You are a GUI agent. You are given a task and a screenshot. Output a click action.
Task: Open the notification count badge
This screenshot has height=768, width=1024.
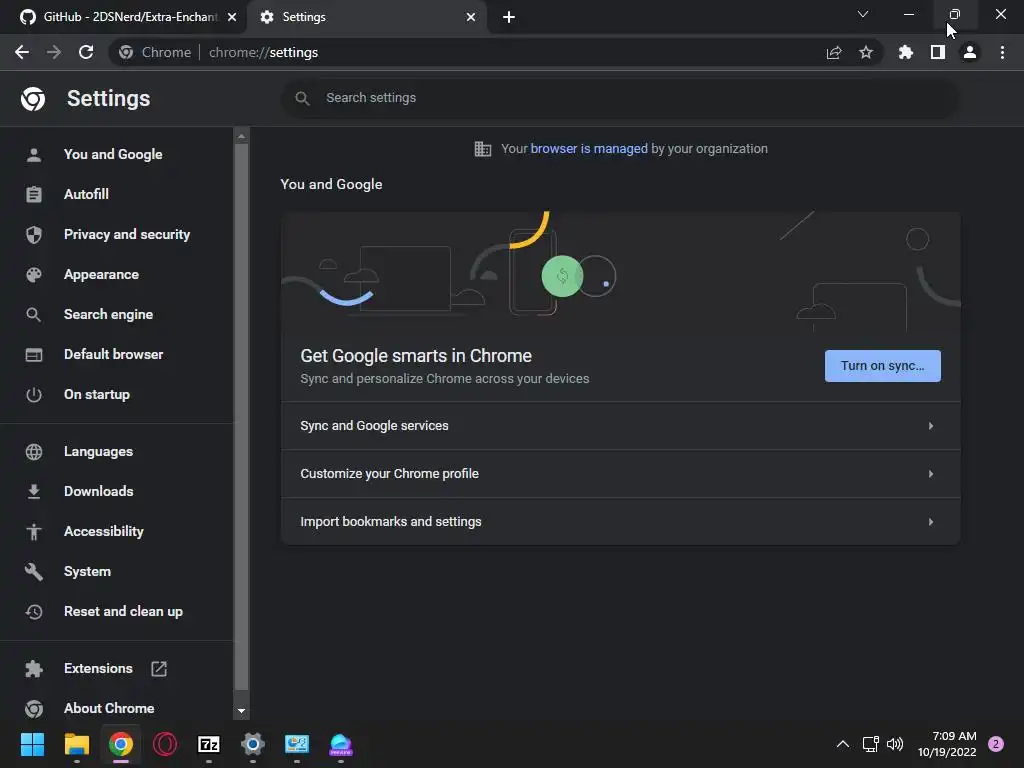pos(996,744)
